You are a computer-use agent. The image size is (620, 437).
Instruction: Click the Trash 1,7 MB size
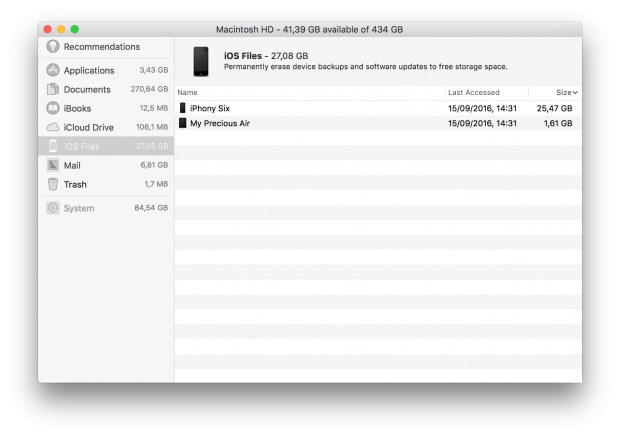pos(156,184)
